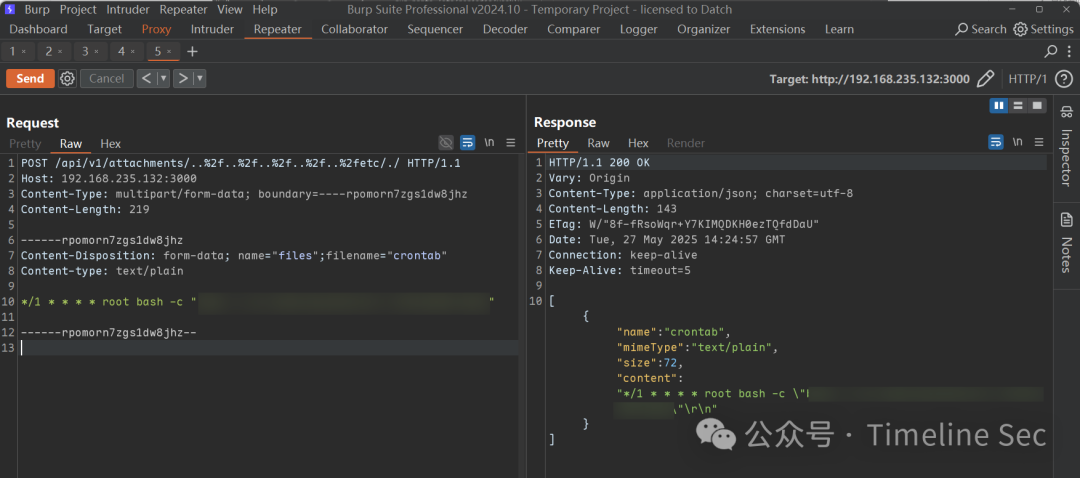Switch to the Proxy tab

coord(156,29)
